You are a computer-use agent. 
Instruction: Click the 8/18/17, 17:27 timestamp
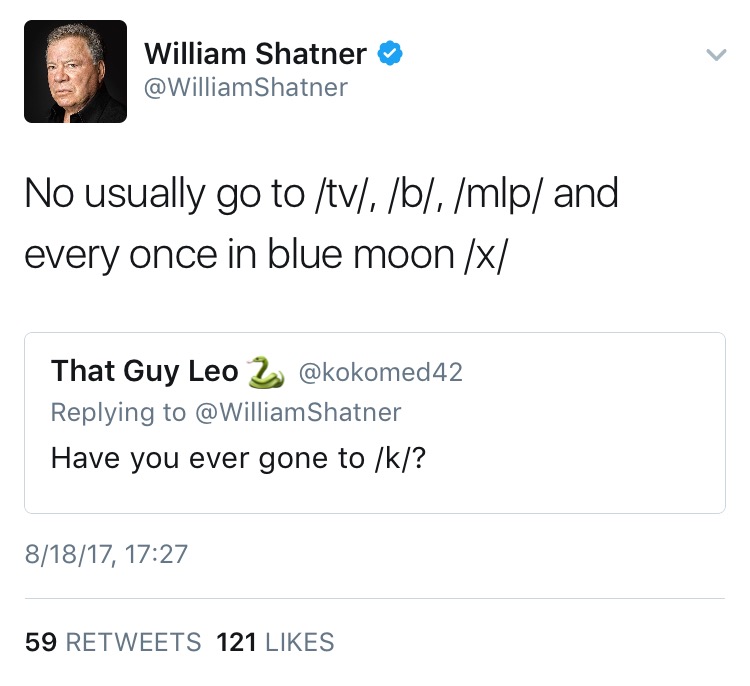[x=106, y=553]
